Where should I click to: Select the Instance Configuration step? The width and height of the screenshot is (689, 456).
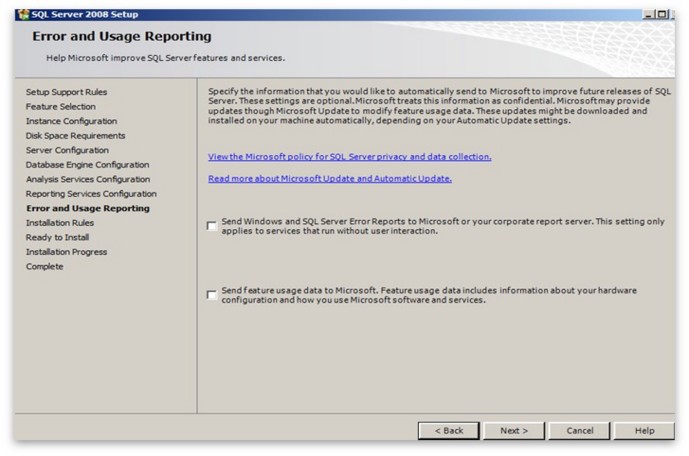[71, 121]
